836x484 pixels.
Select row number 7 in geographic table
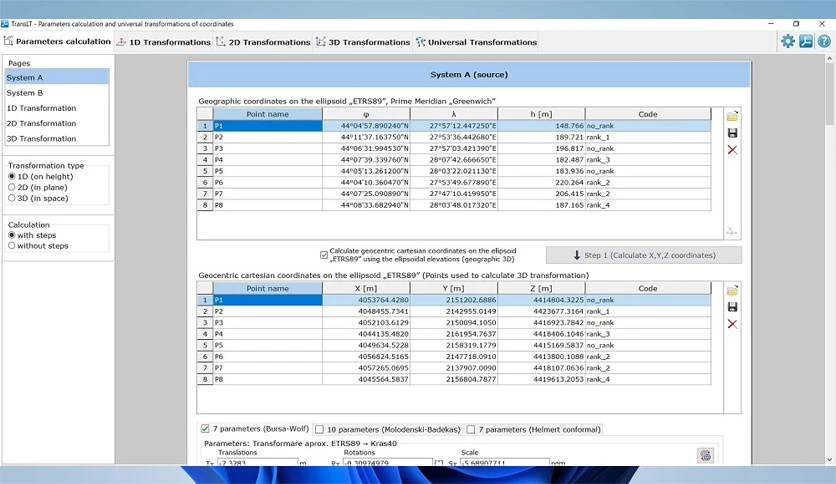(x=205, y=194)
